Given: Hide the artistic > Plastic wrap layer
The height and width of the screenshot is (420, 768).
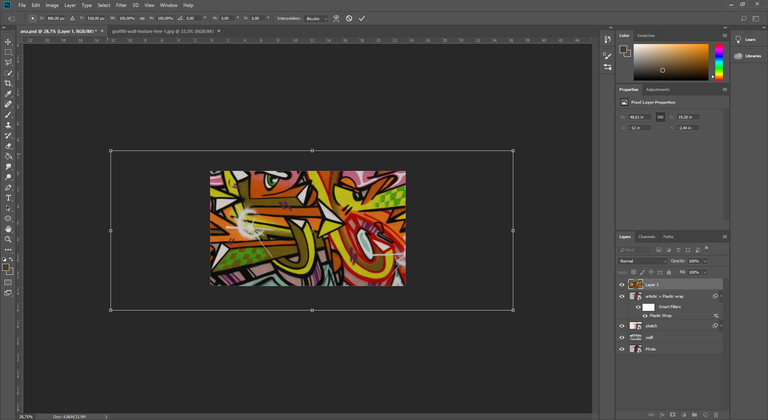Looking at the screenshot, I should tap(622, 296).
